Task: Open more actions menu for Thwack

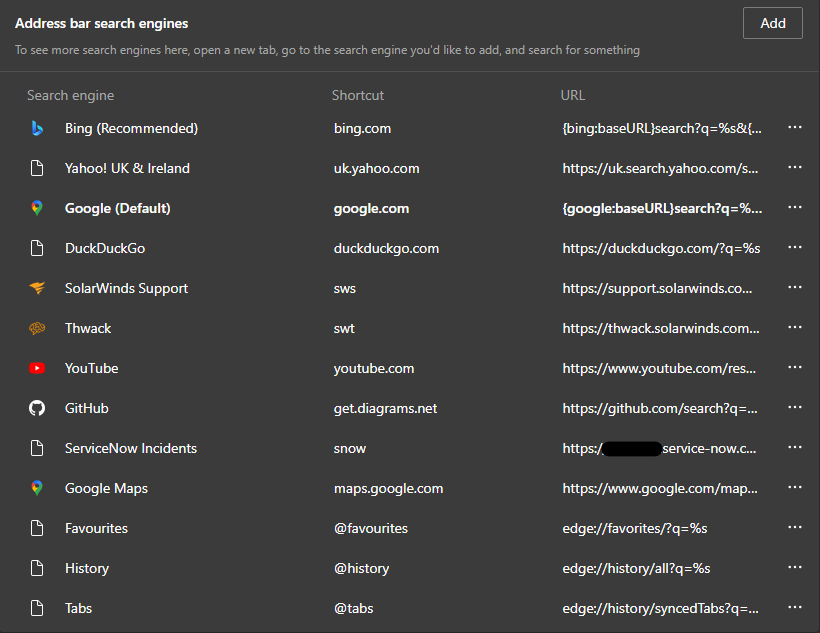Action: coord(794,327)
